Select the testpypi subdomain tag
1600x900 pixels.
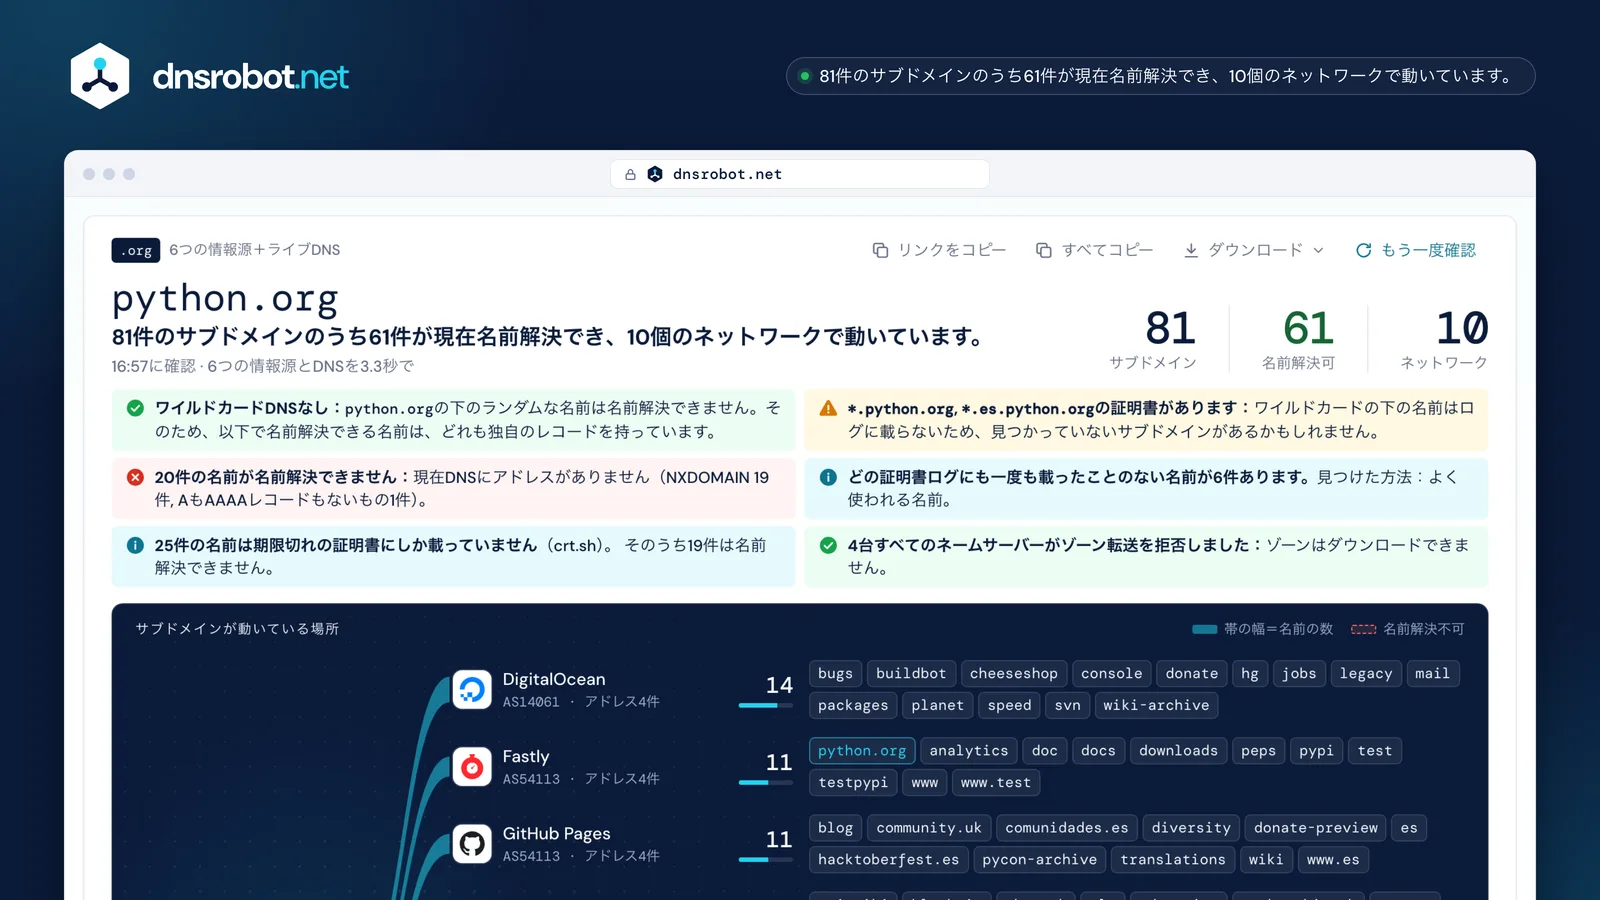(852, 783)
